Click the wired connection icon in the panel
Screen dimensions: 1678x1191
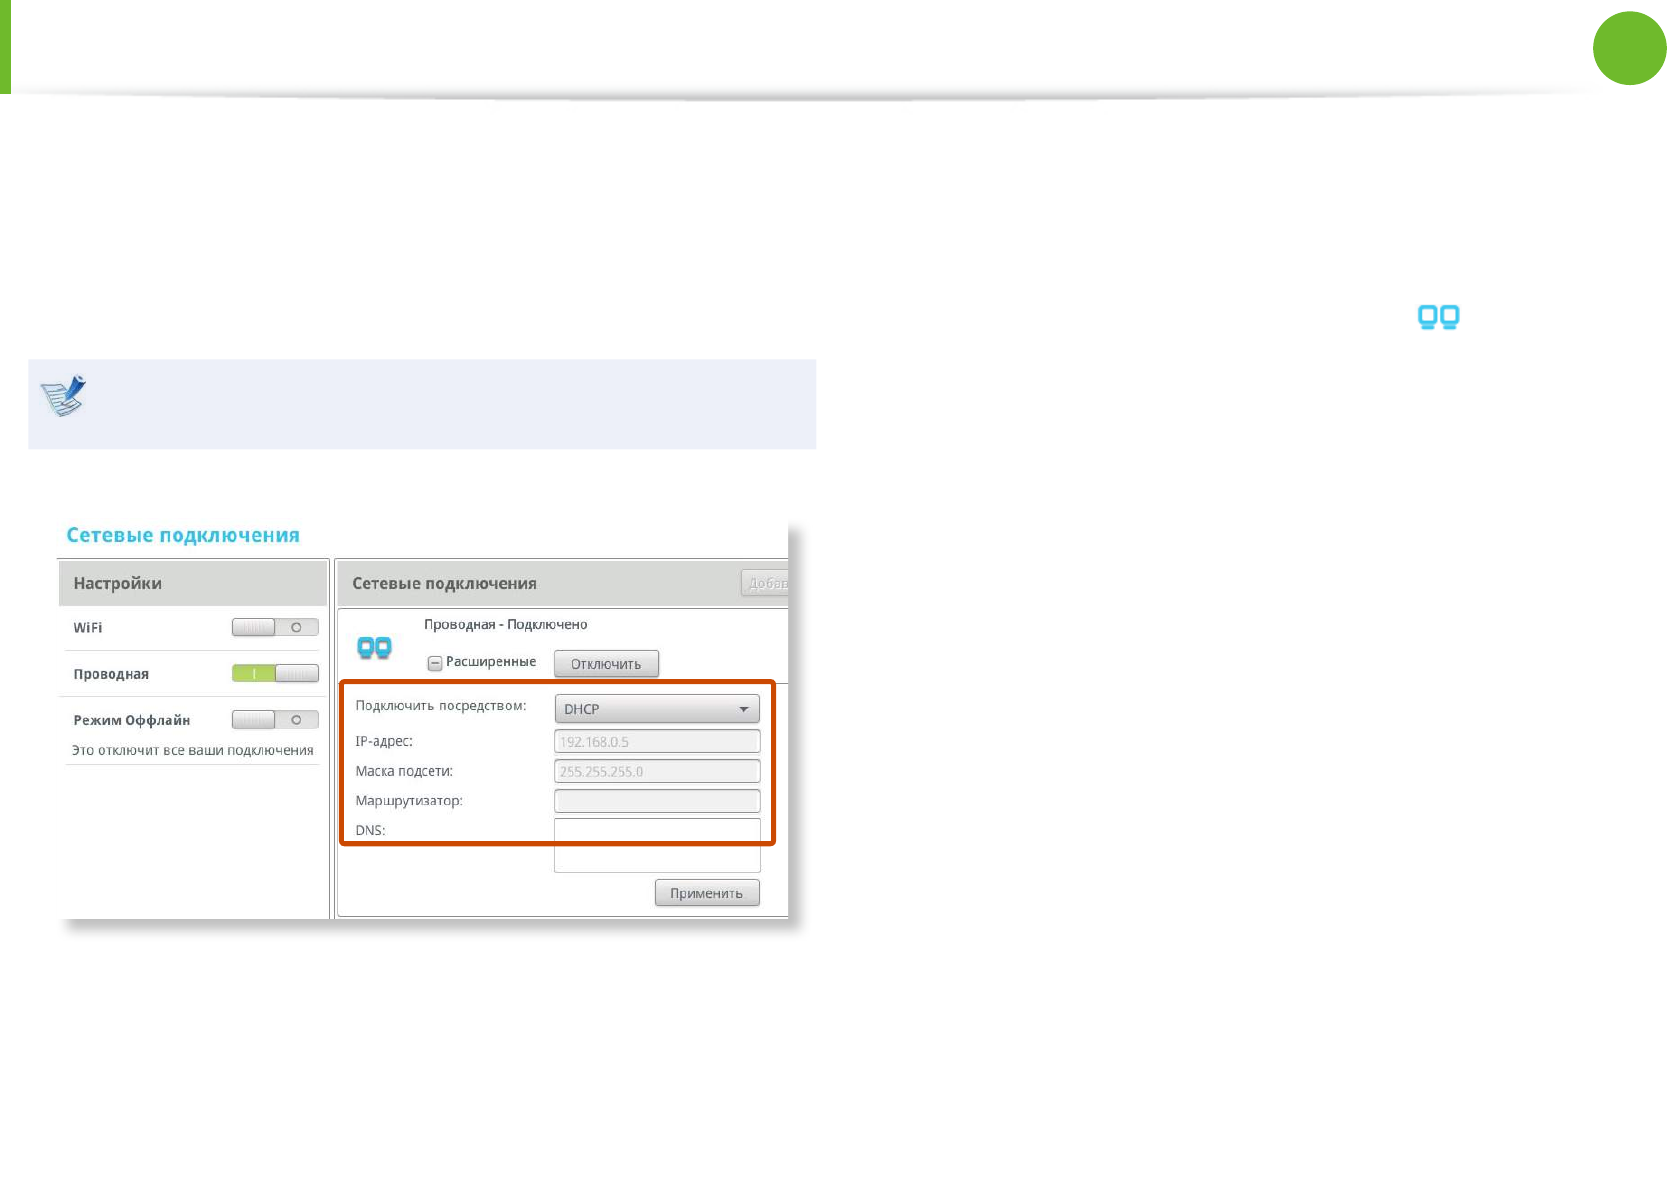point(374,648)
